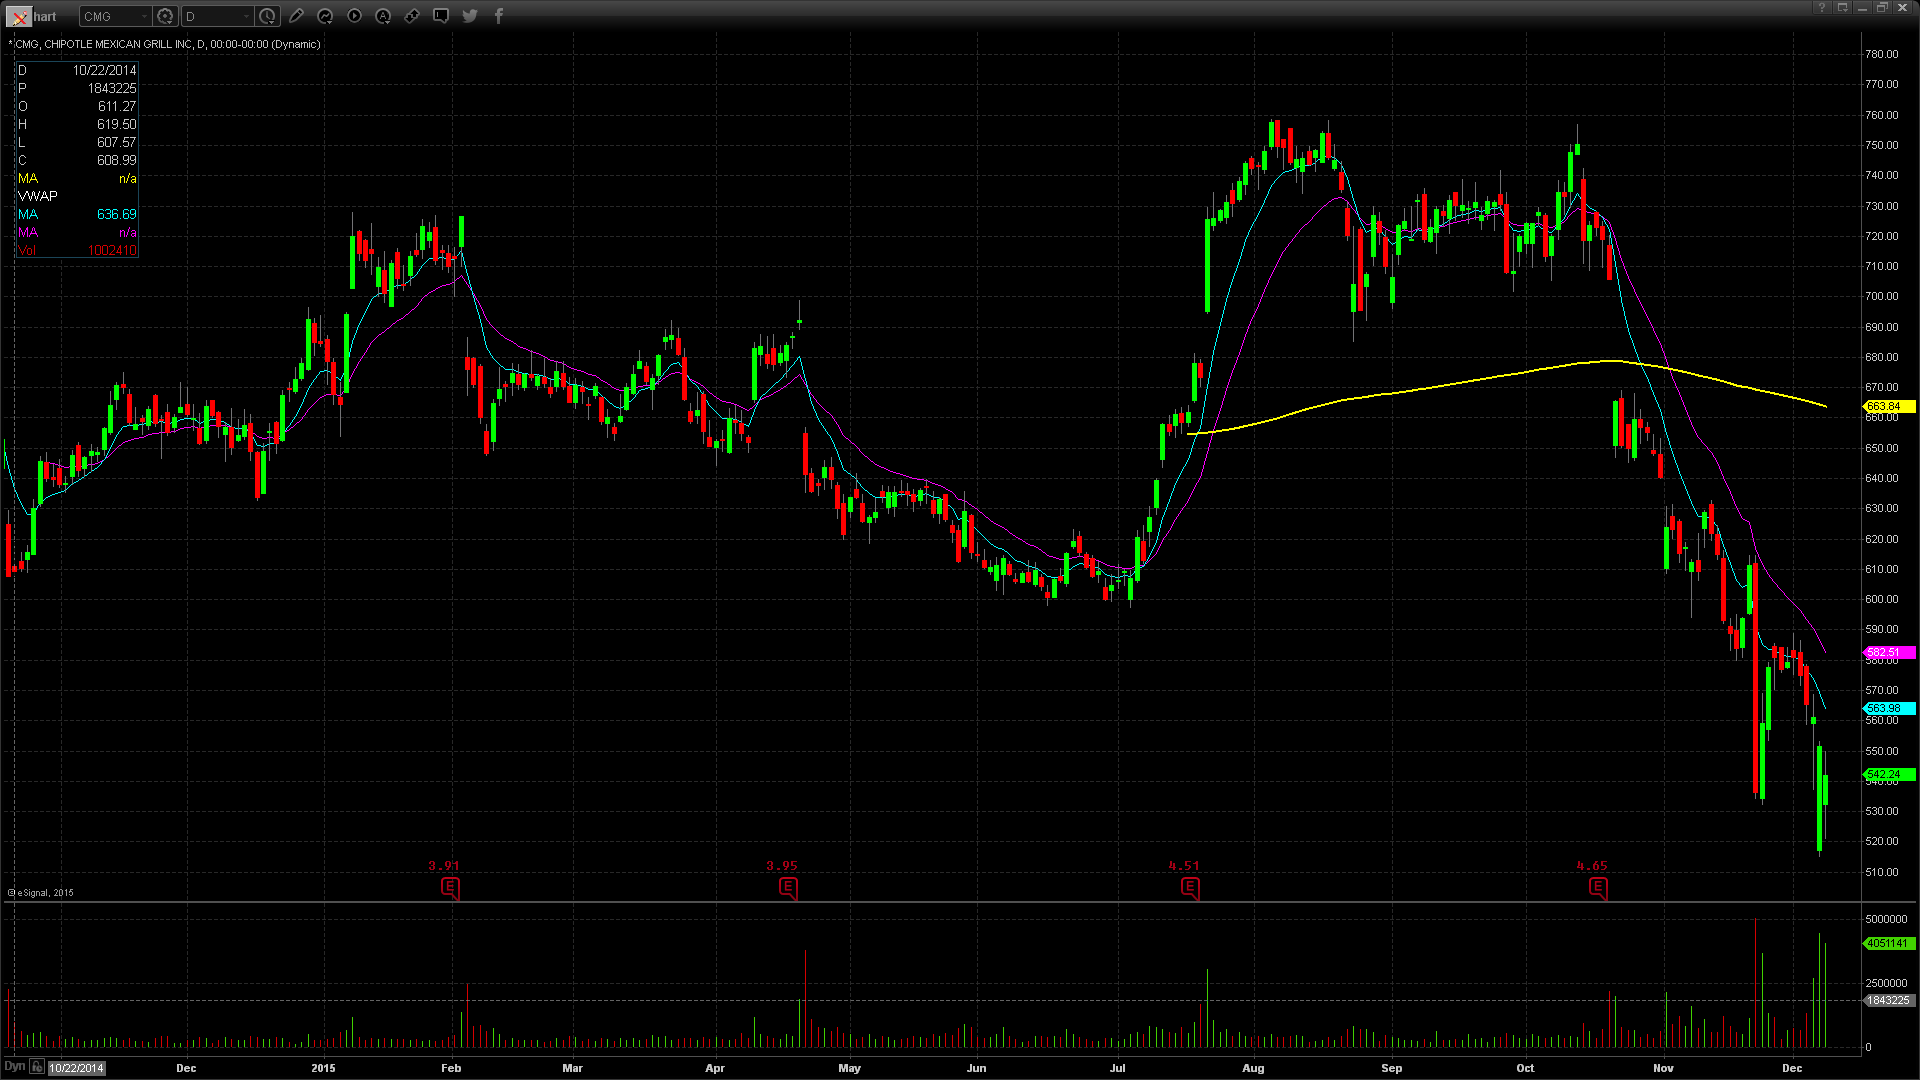
Task: Click the help question mark button
Action: click(1822, 8)
